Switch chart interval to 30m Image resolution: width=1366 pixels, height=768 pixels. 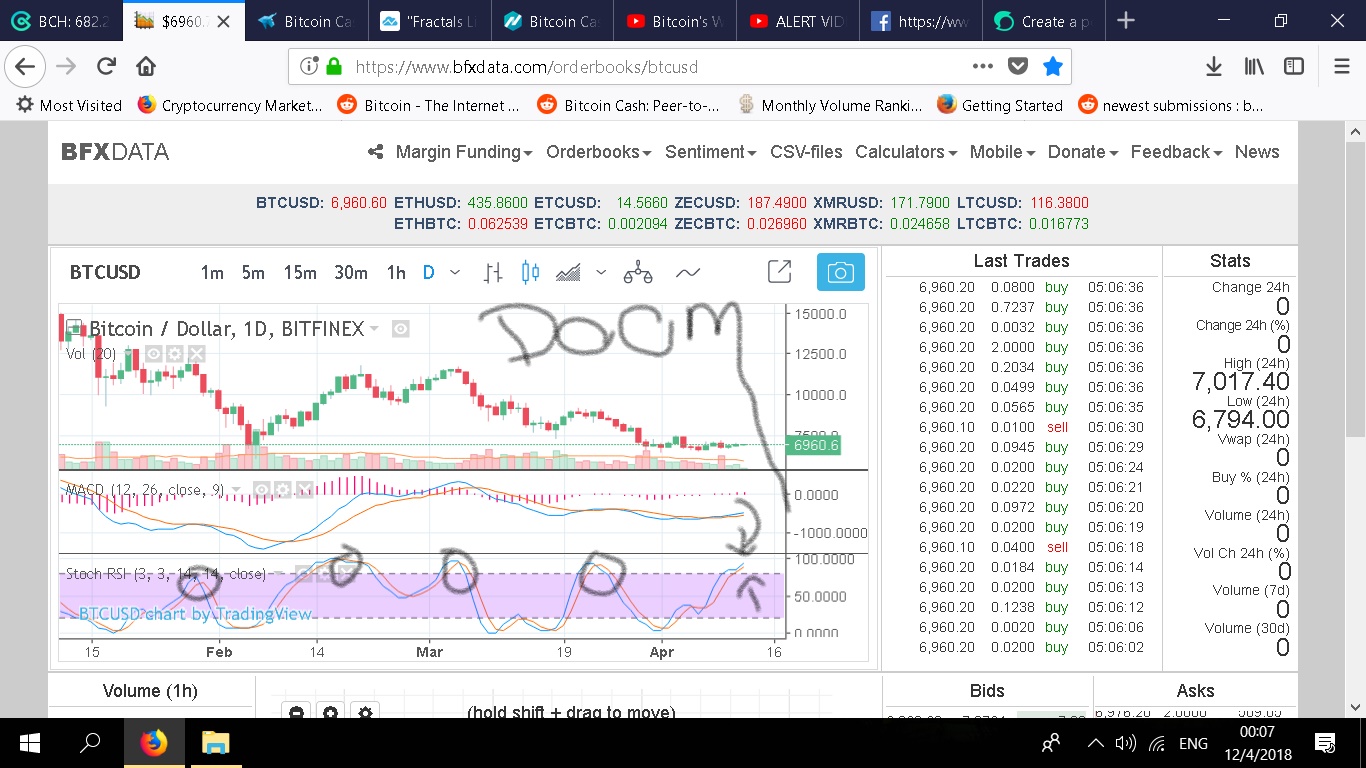[351, 273]
